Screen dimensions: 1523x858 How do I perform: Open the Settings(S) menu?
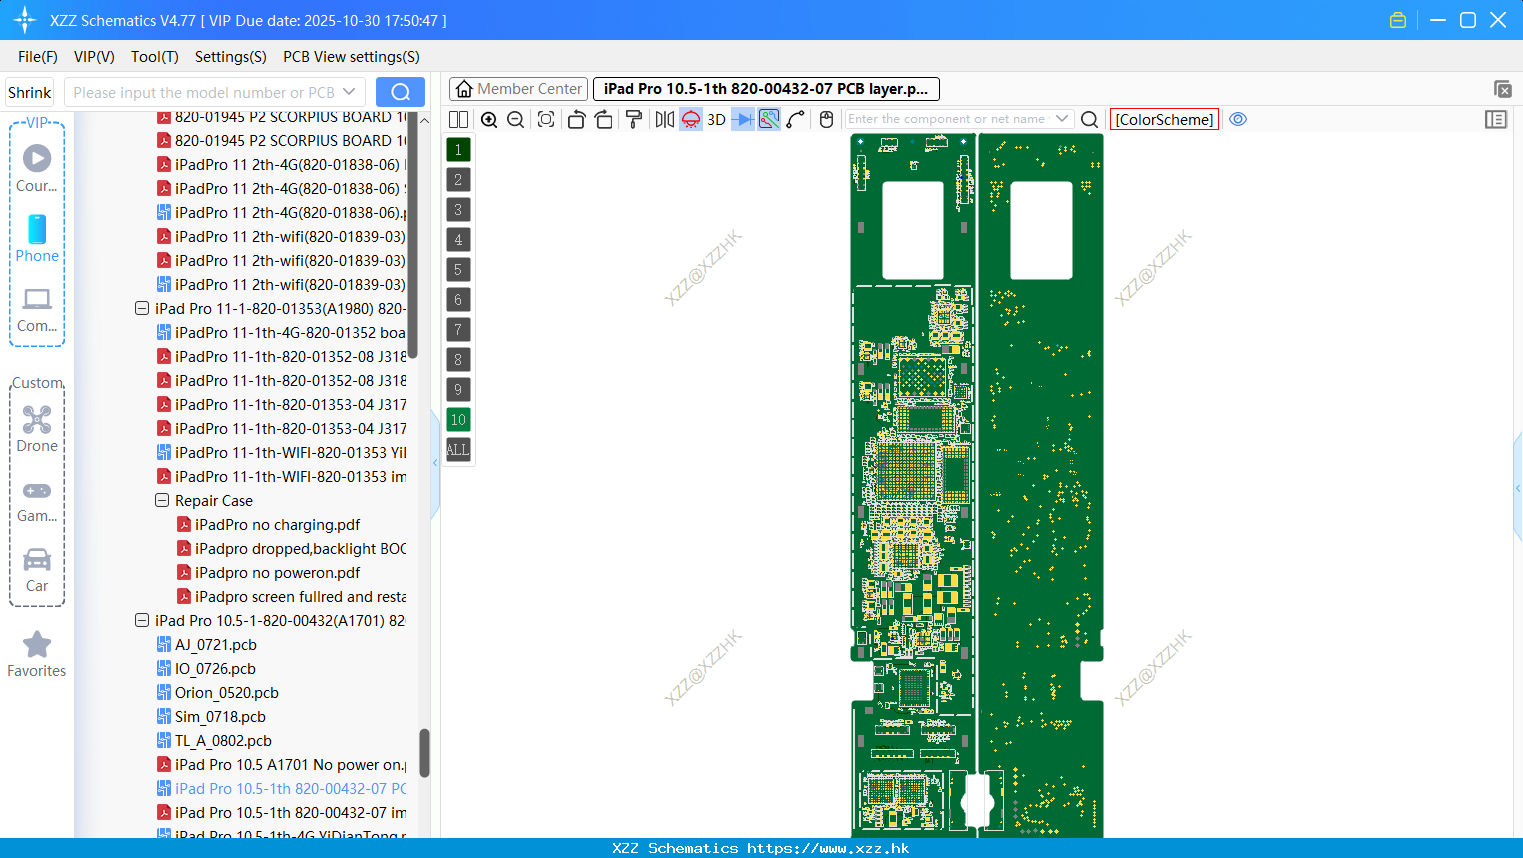(231, 57)
